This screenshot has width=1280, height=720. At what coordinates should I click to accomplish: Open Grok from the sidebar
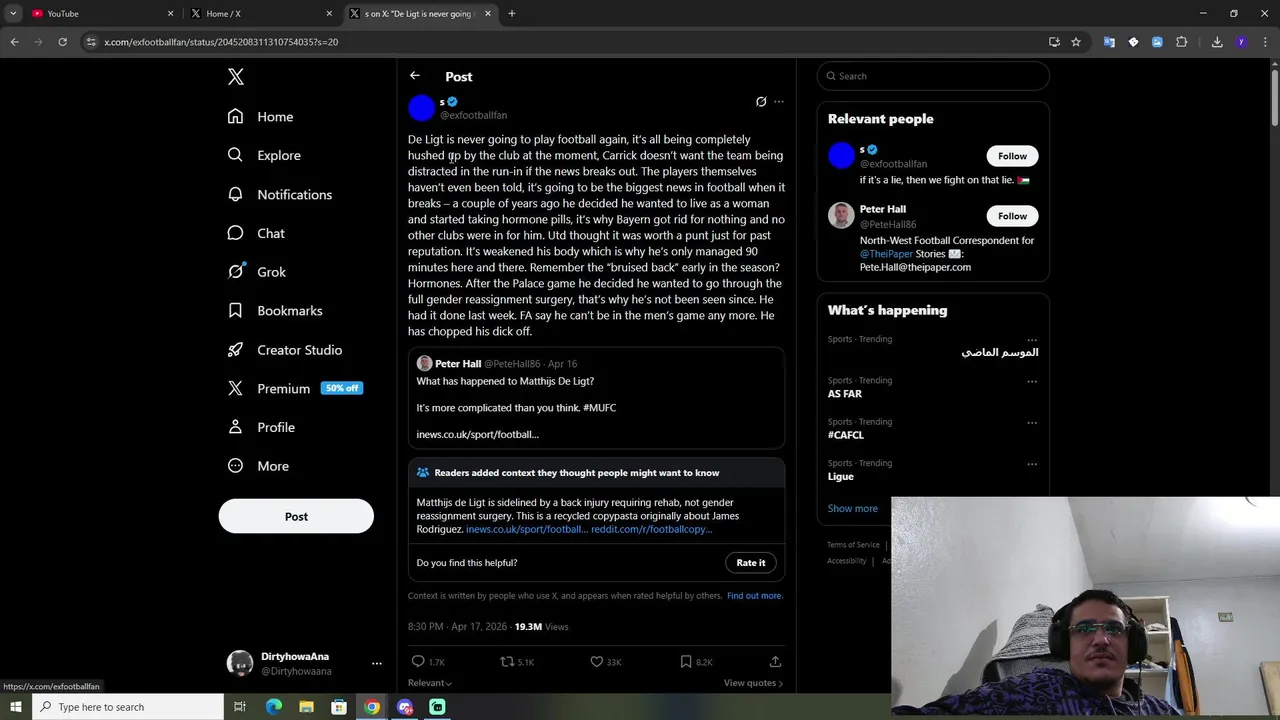[x=257, y=272]
